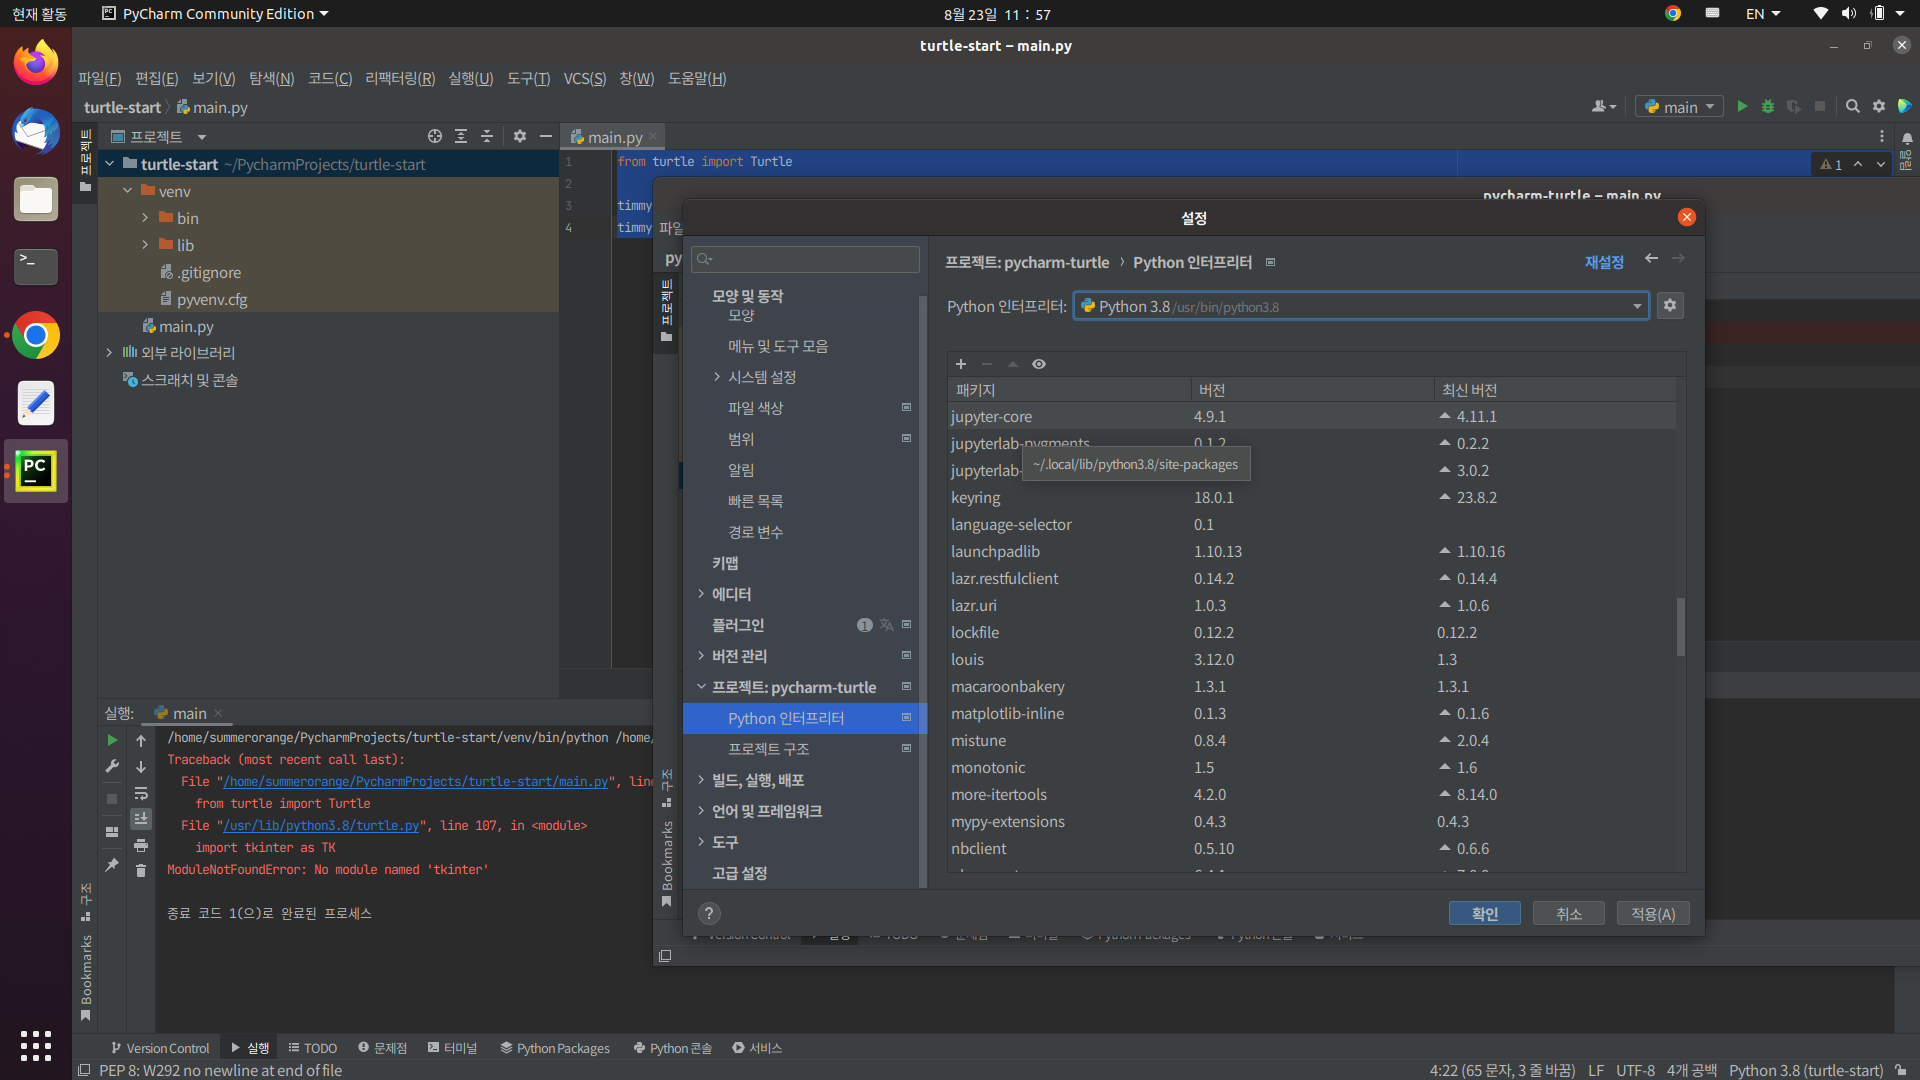The image size is (1920, 1080).
Task: Click the 확인 button to confirm settings
Action: 1484,913
